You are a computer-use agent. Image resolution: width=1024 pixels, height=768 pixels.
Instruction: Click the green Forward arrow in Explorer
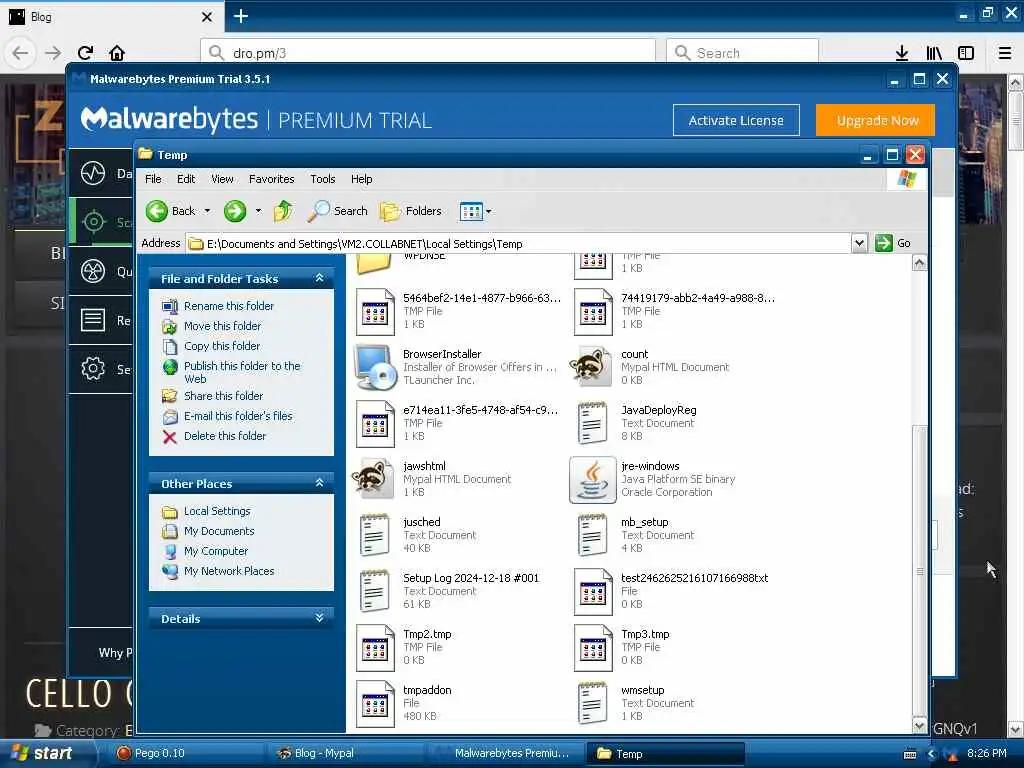(x=235, y=211)
